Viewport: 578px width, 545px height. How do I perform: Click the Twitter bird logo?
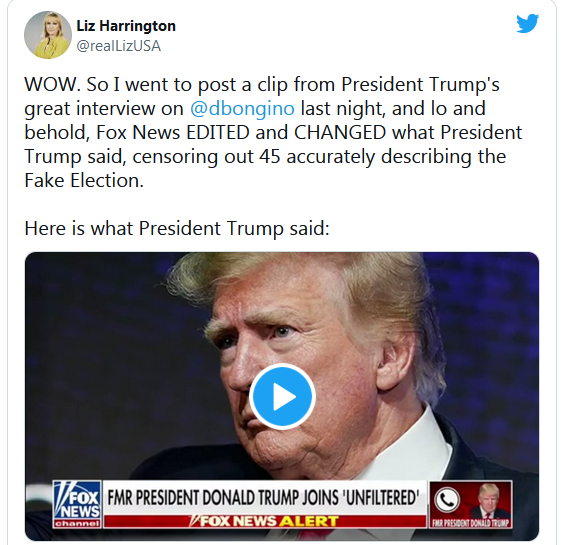527,24
